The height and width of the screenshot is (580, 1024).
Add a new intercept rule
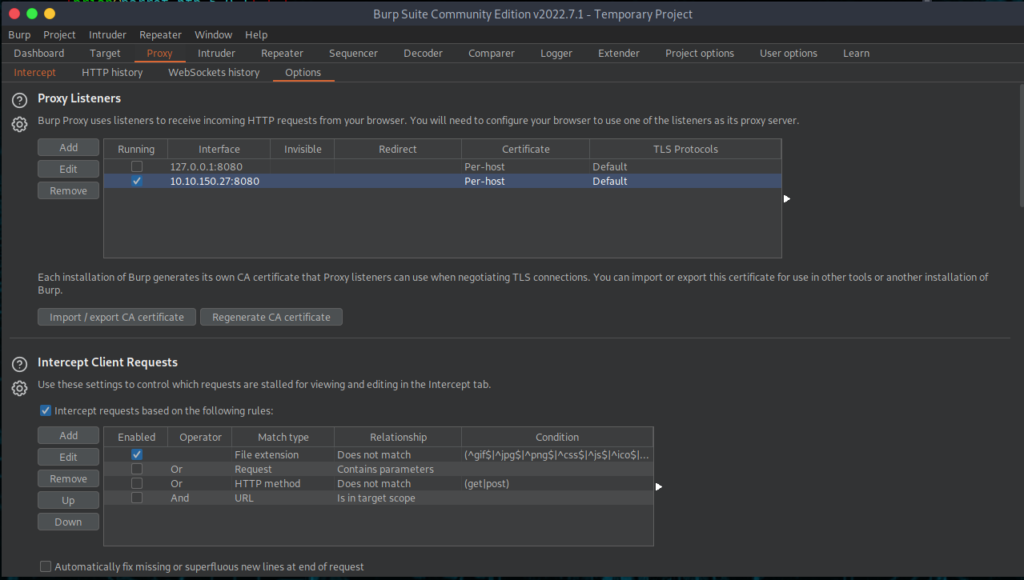(x=69, y=436)
